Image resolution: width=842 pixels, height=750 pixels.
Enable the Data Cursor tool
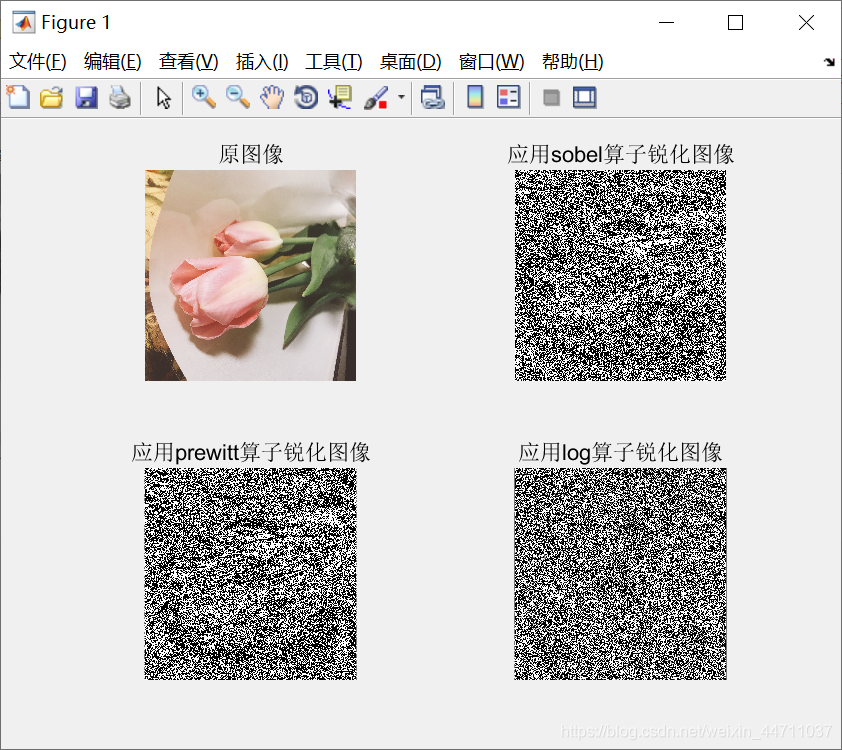pos(340,98)
